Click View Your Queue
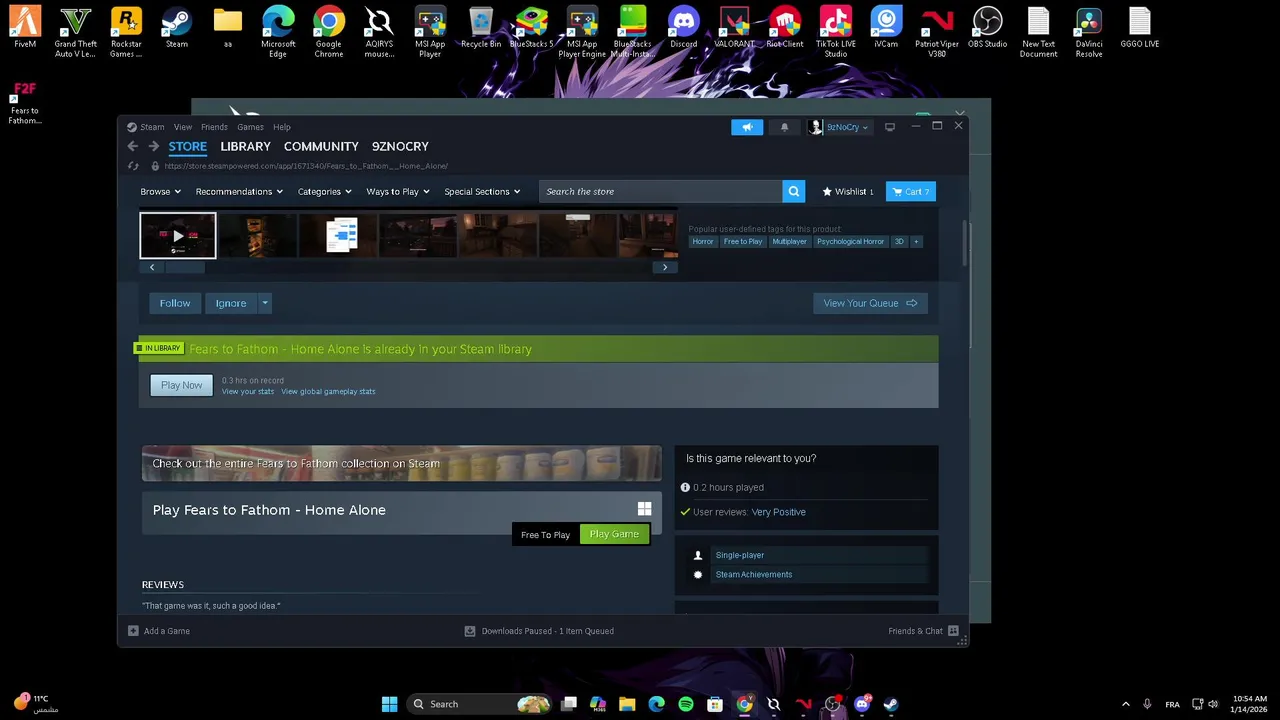Image resolution: width=1280 pixels, height=720 pixels. pos(870,303)
